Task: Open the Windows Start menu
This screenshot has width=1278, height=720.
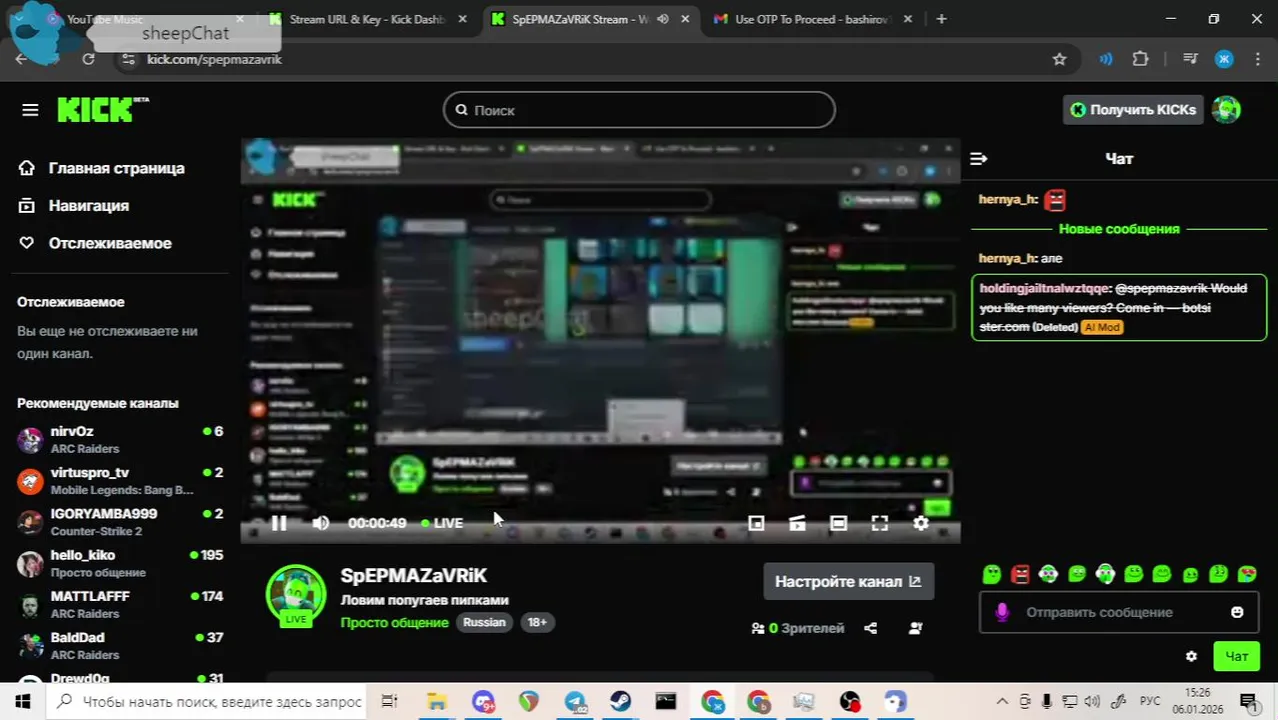Action: tap(22, 702)
